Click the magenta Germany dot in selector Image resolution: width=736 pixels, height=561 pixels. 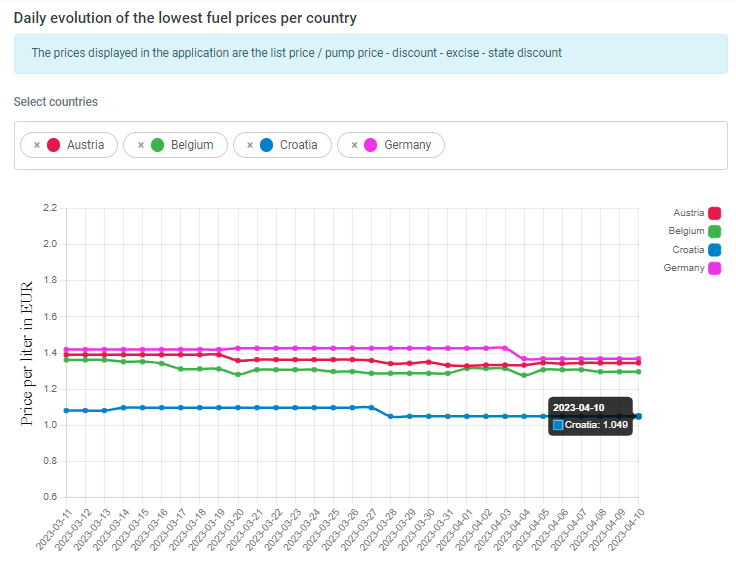pos(371,145)
